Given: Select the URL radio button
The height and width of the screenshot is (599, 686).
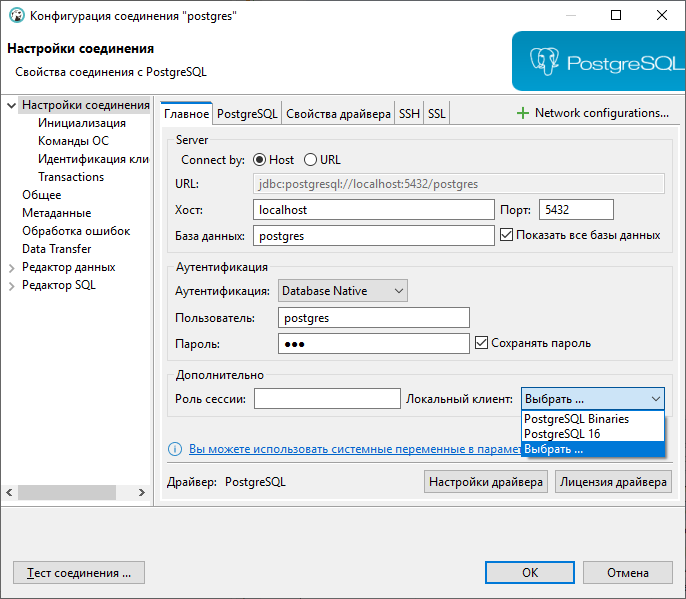Looking at the screenshot, I should point(310,160).
